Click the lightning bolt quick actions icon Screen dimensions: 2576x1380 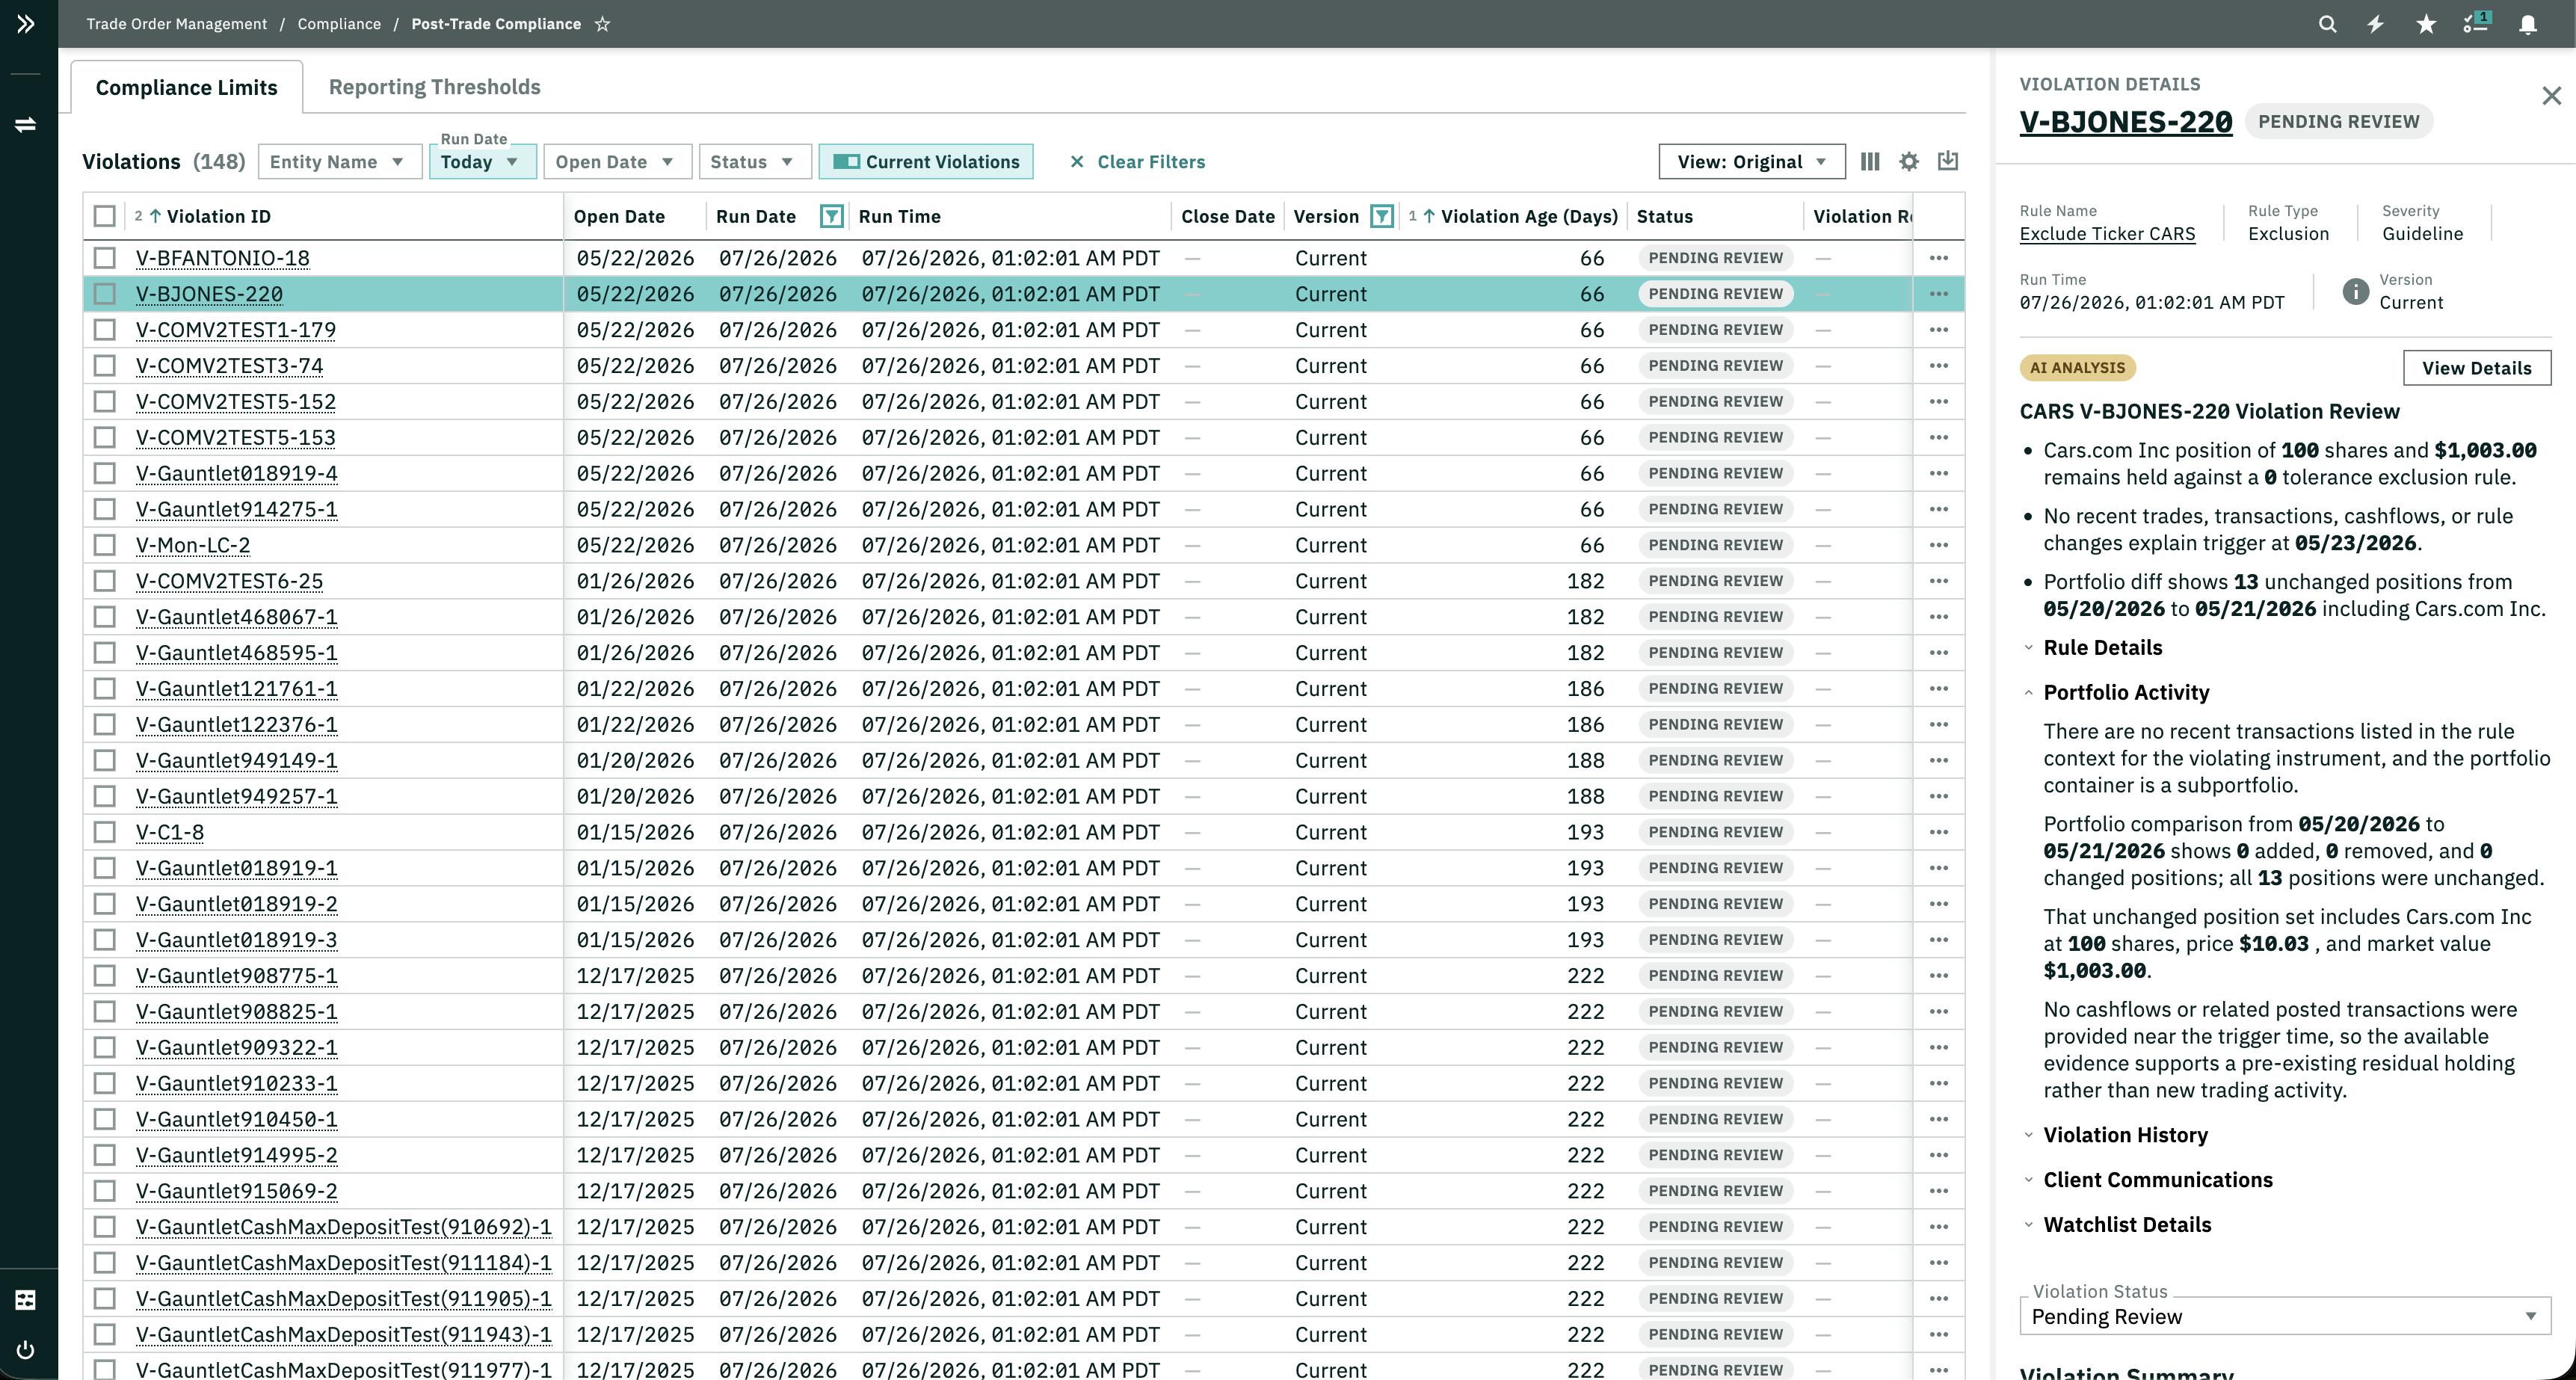point(2376,24)
